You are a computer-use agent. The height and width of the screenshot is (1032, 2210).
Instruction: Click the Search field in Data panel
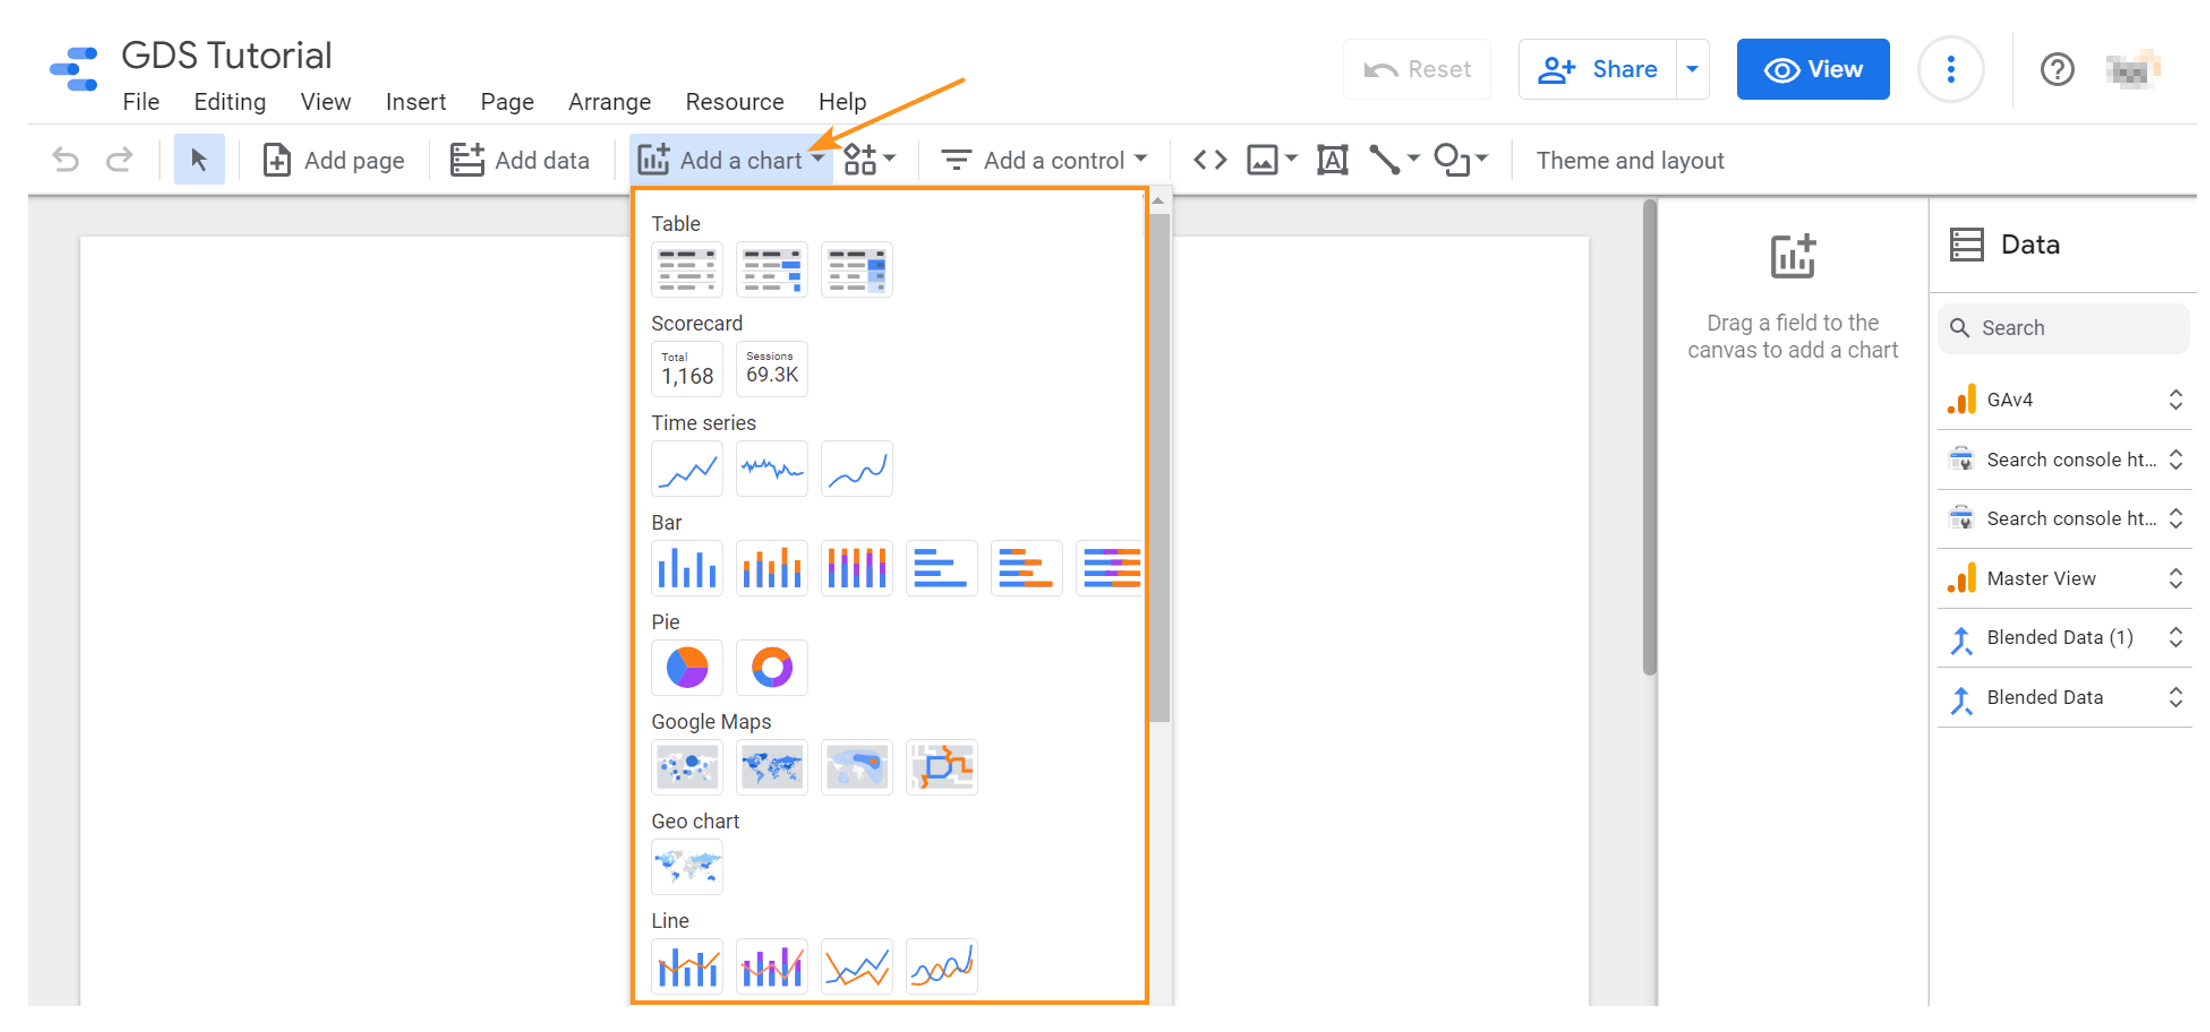tap(2063, 328)
